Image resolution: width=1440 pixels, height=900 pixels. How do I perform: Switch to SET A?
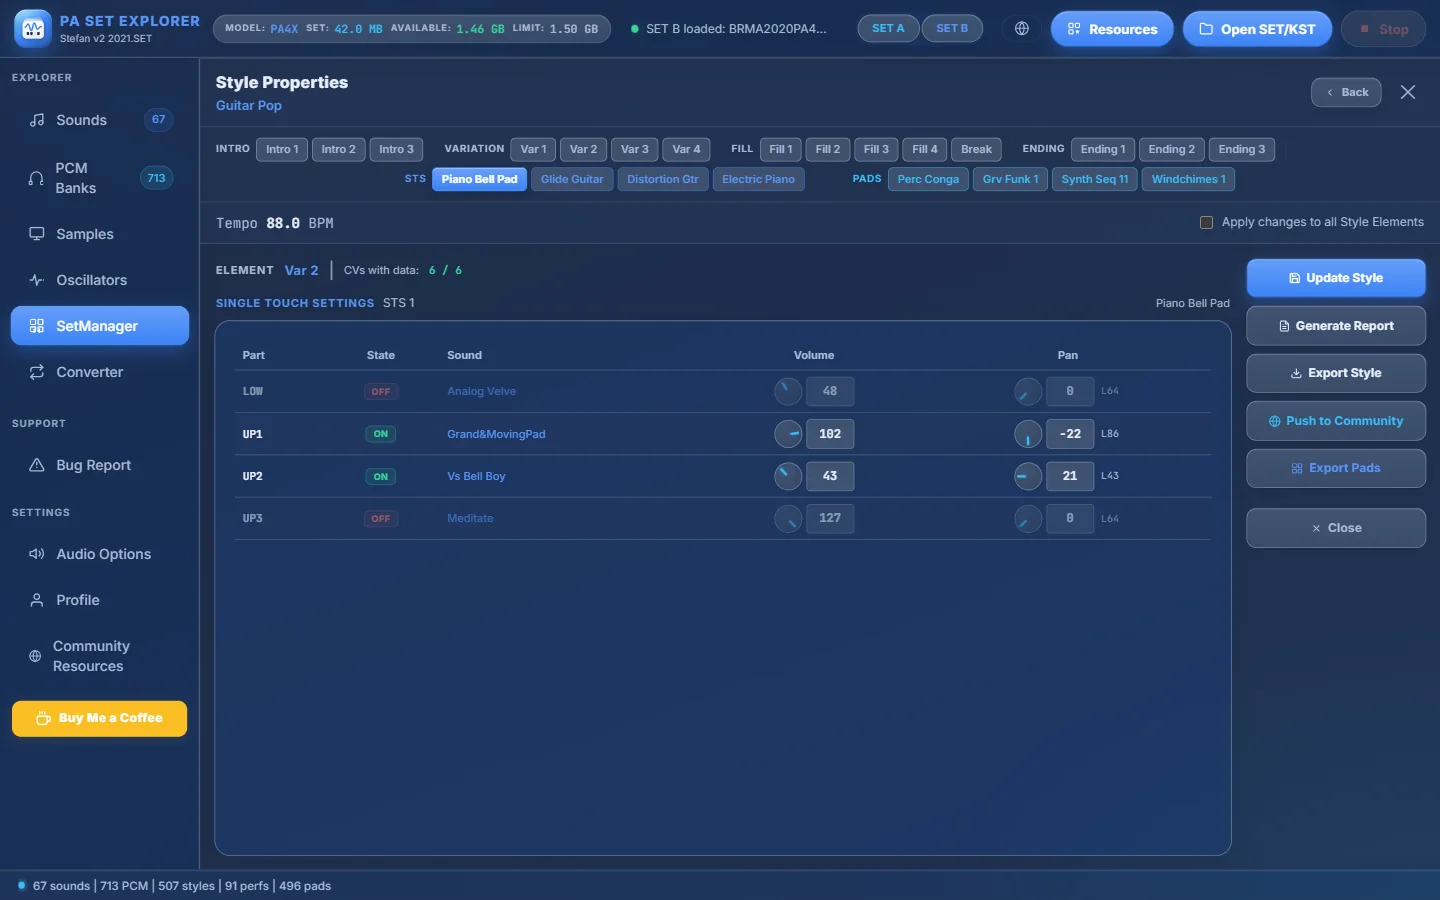tap(888, 29)
